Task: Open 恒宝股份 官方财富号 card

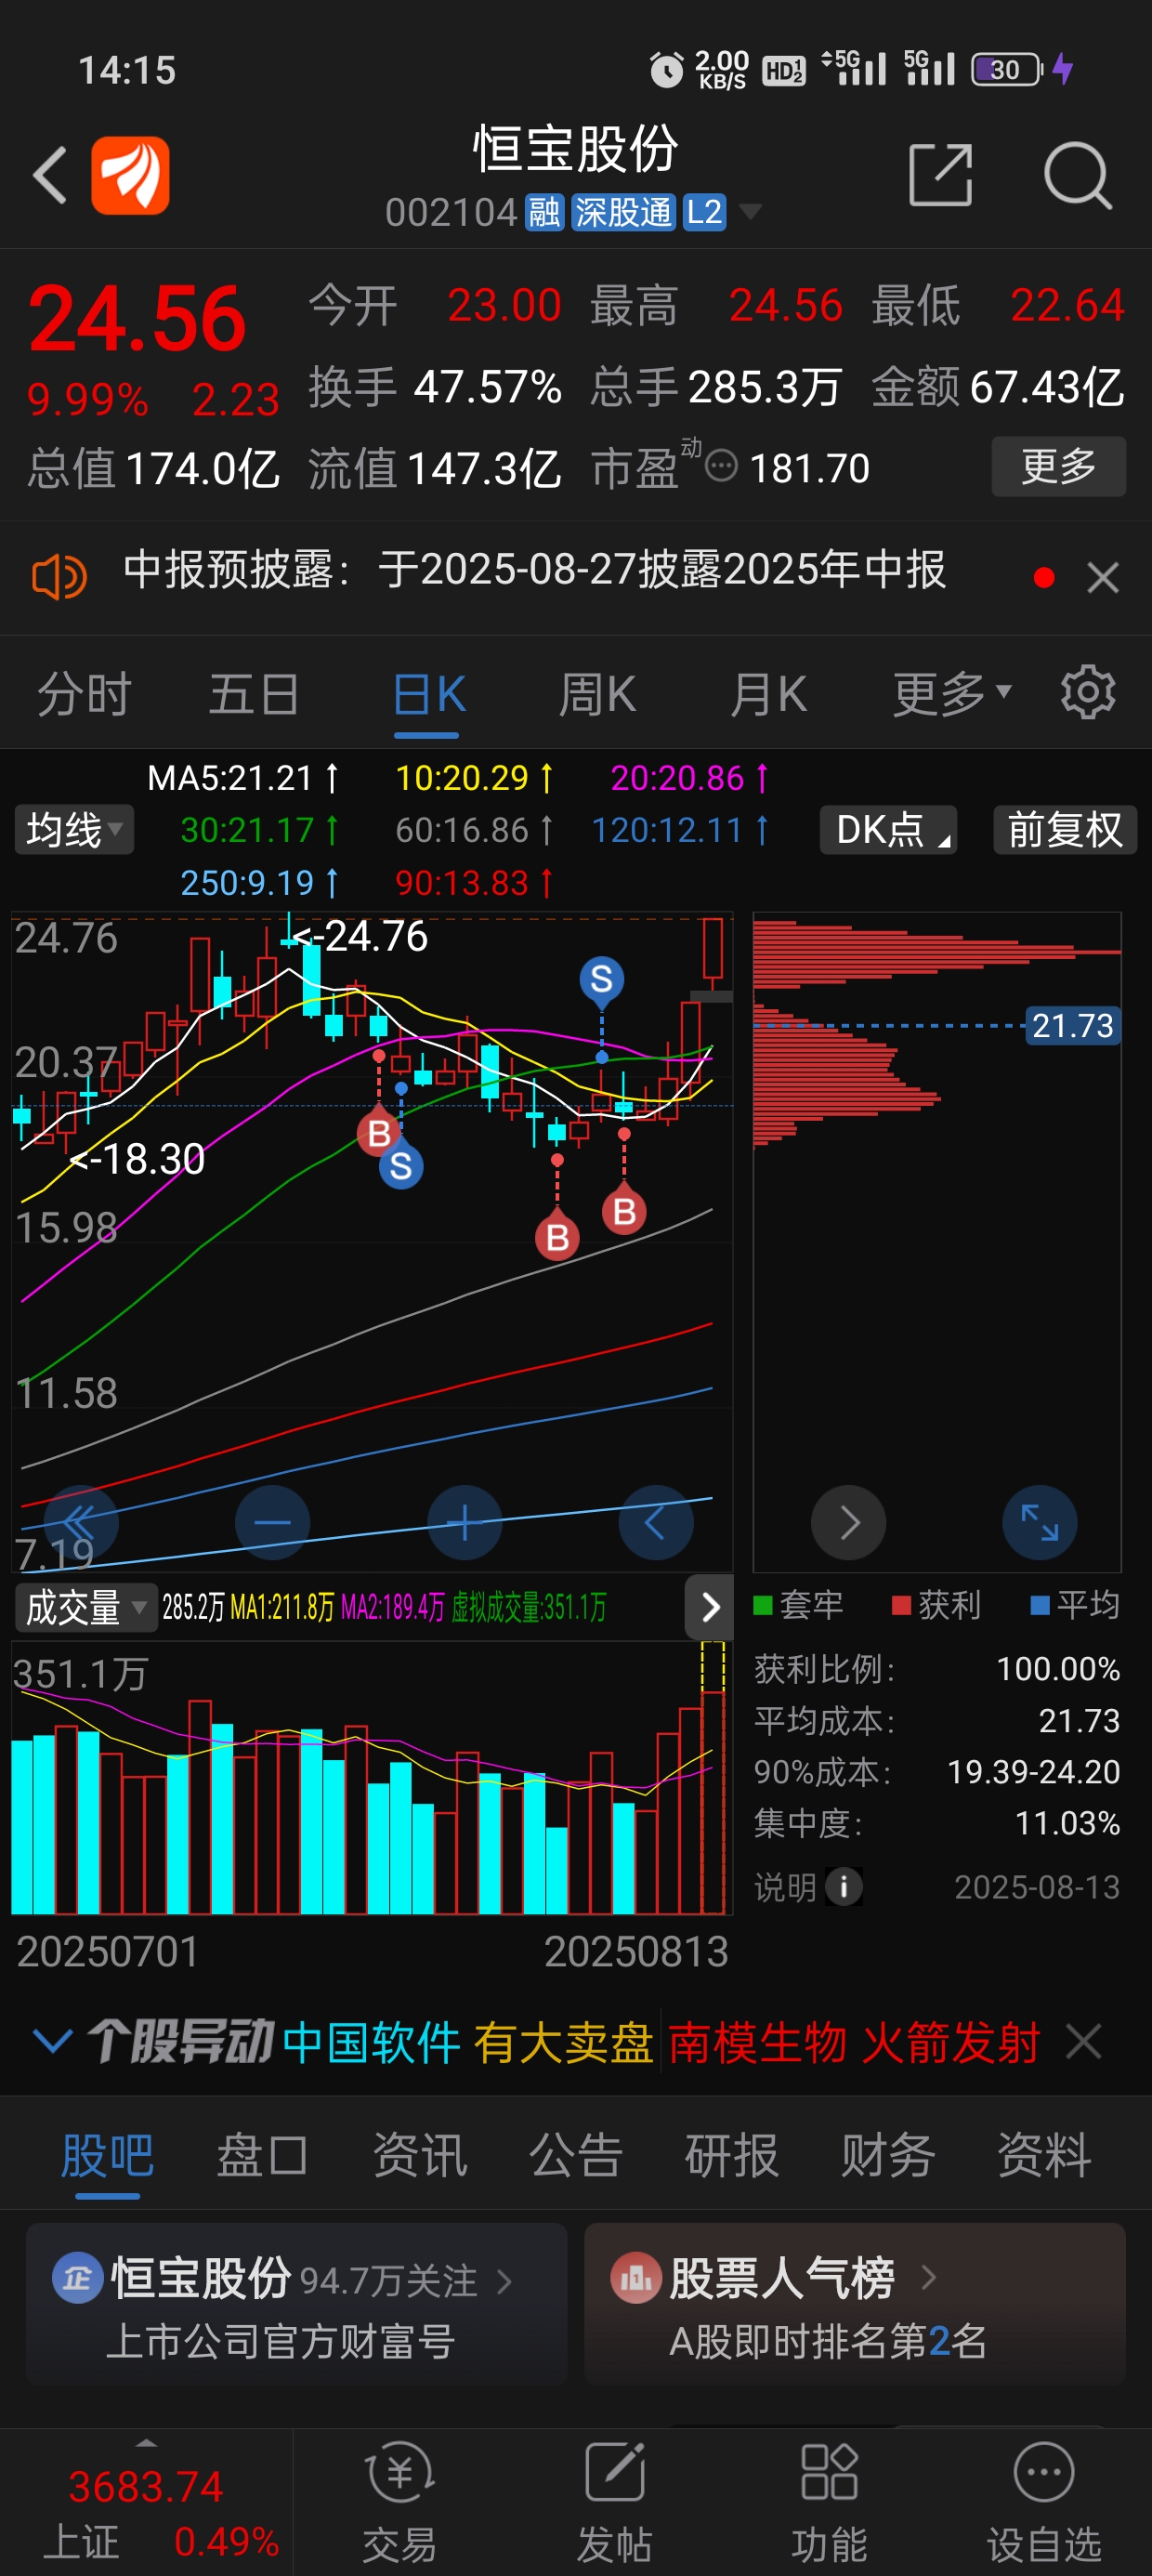Action: click(x=296, y=2306)
